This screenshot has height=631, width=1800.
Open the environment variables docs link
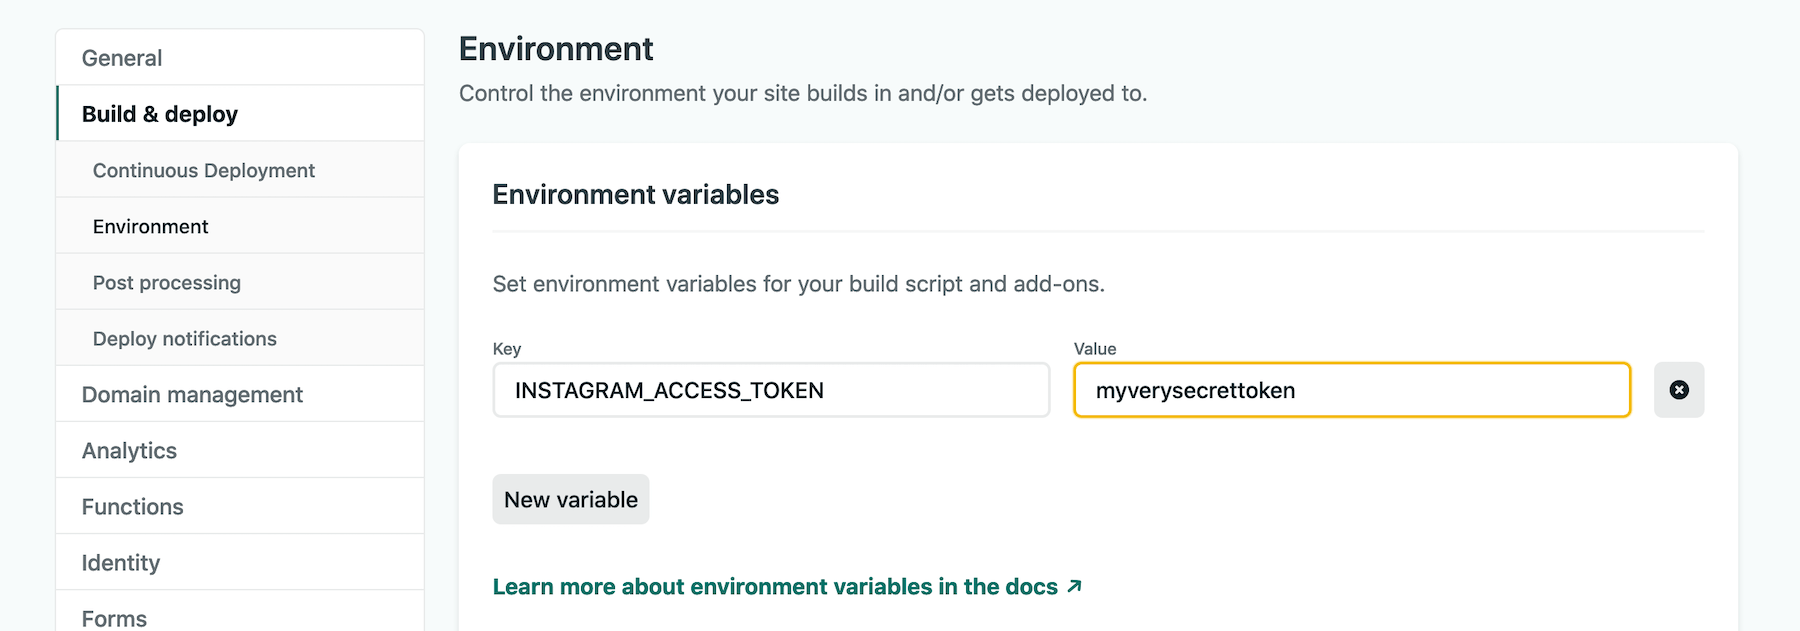point(775,587)
